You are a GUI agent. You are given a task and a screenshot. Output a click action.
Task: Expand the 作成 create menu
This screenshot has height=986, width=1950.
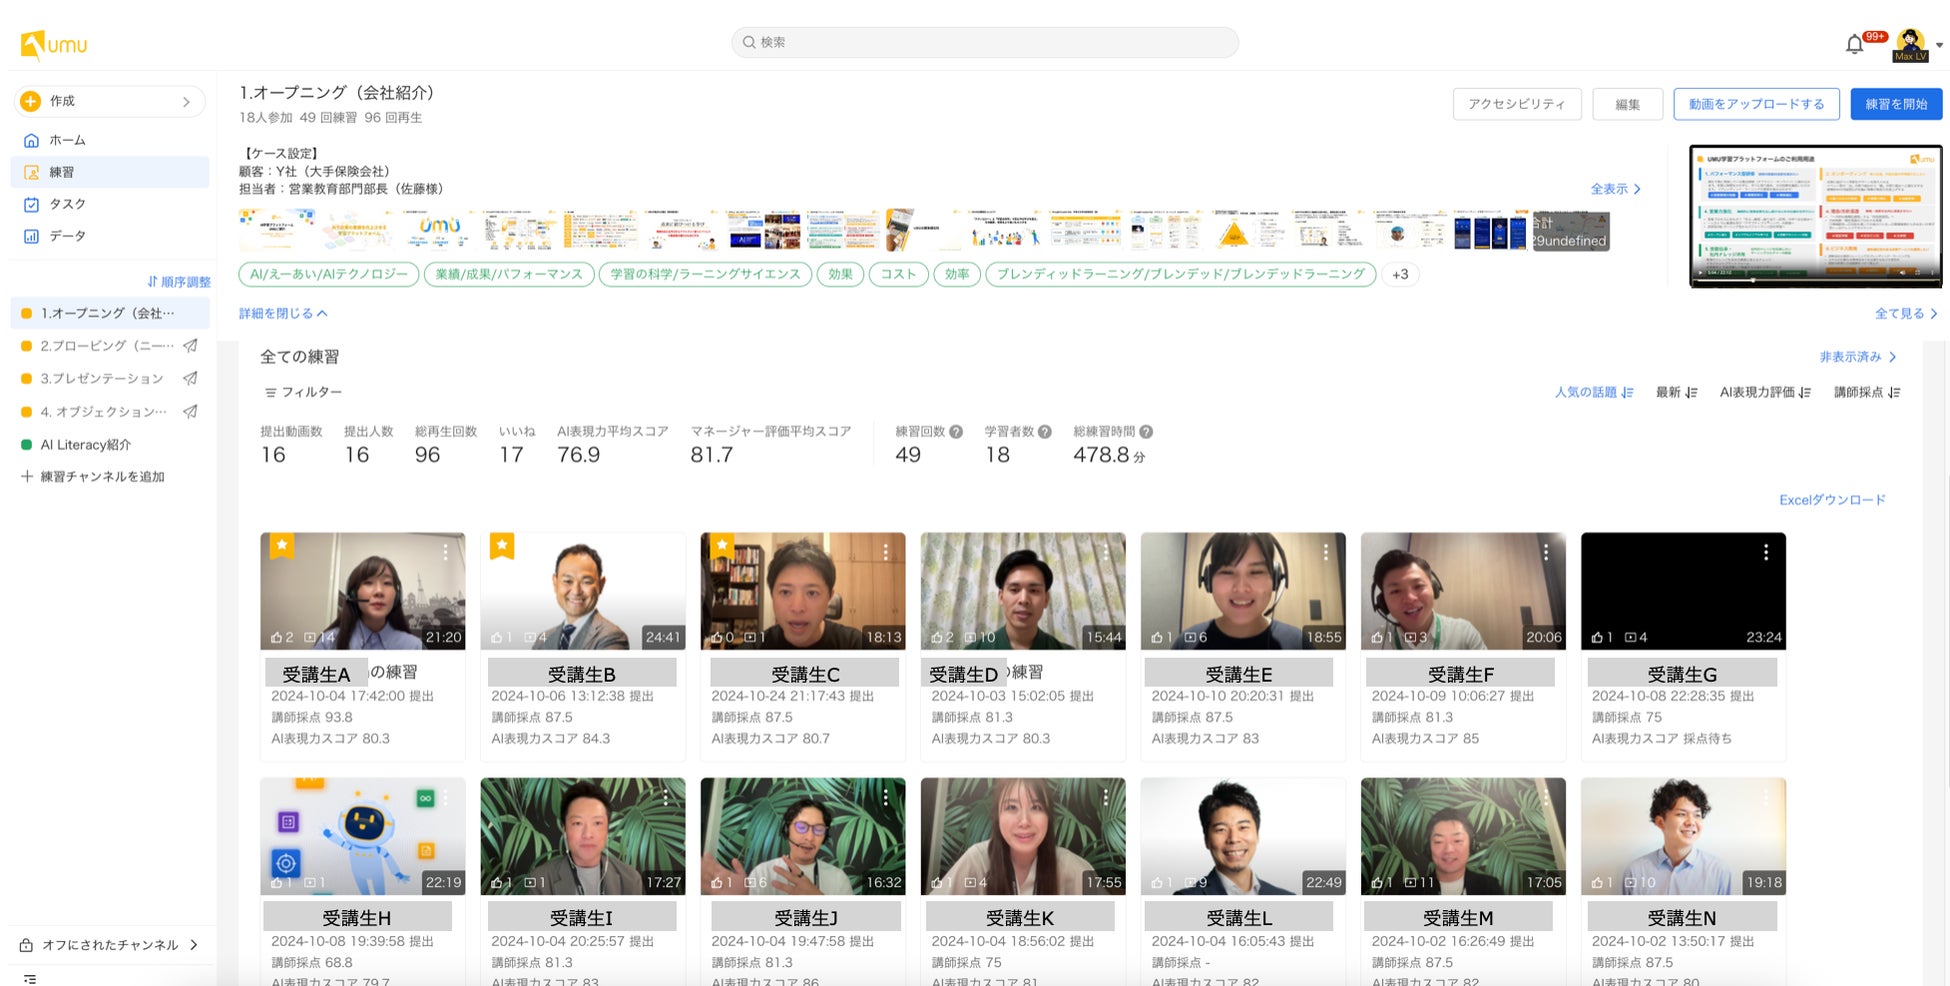click(x=109, y=101)
